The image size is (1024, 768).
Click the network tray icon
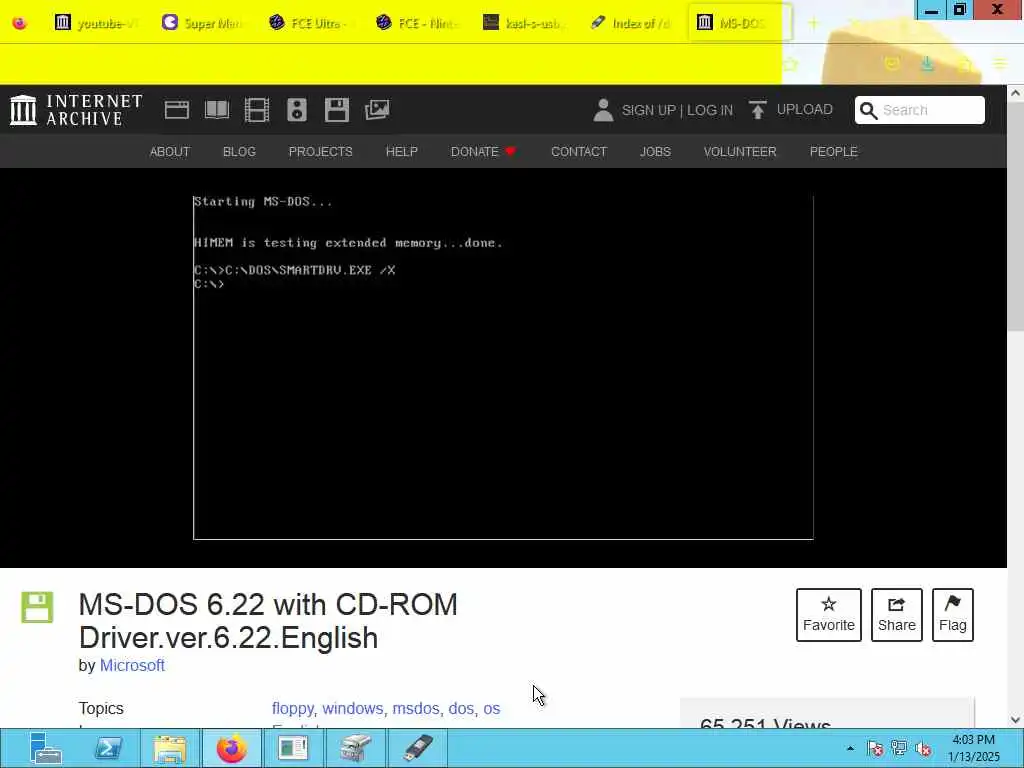click(899, 748)
